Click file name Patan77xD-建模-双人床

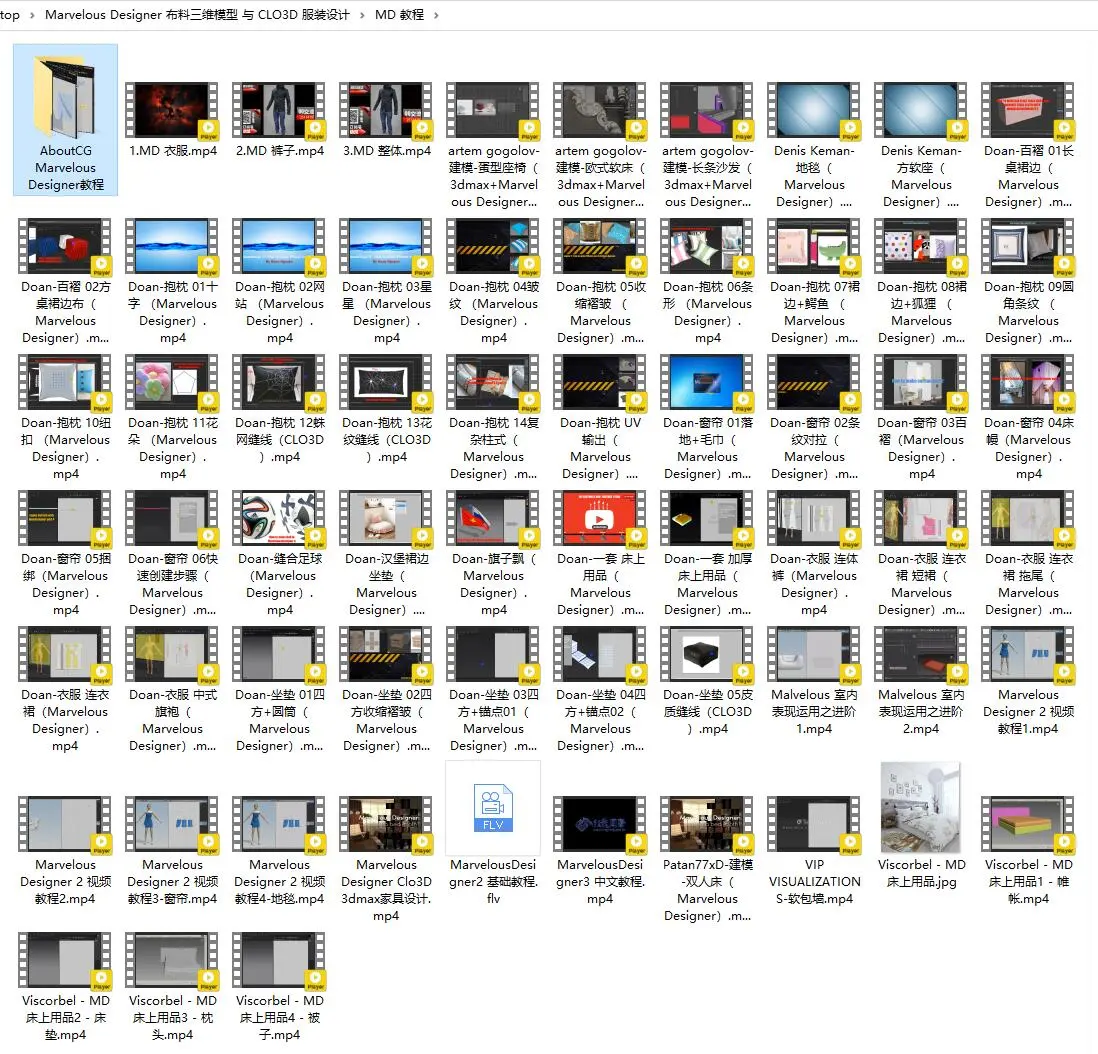click(707, 890)
